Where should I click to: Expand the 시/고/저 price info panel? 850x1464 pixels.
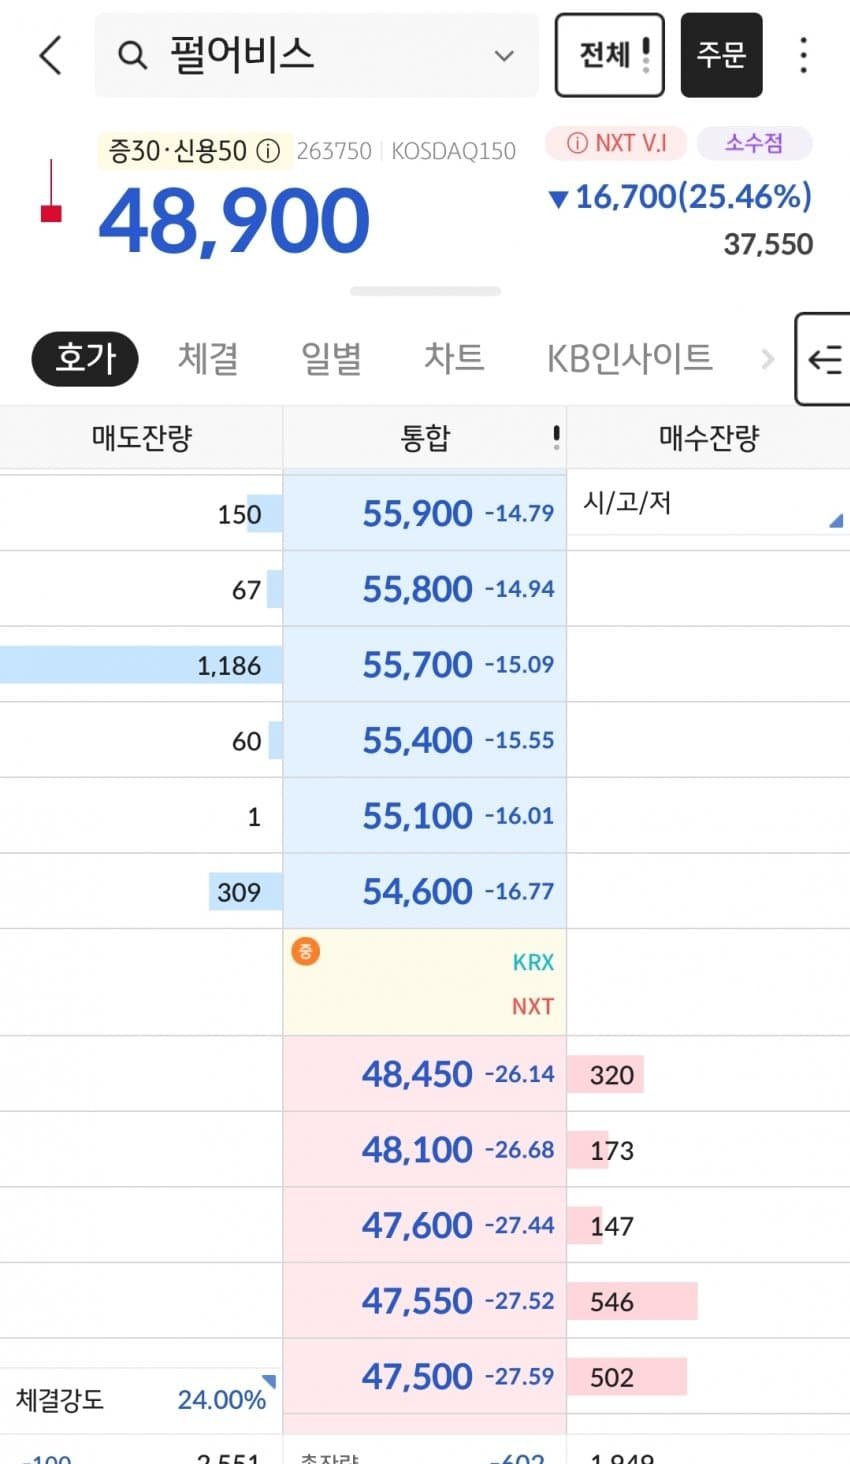pyautogui.click(x=836, y=520)
